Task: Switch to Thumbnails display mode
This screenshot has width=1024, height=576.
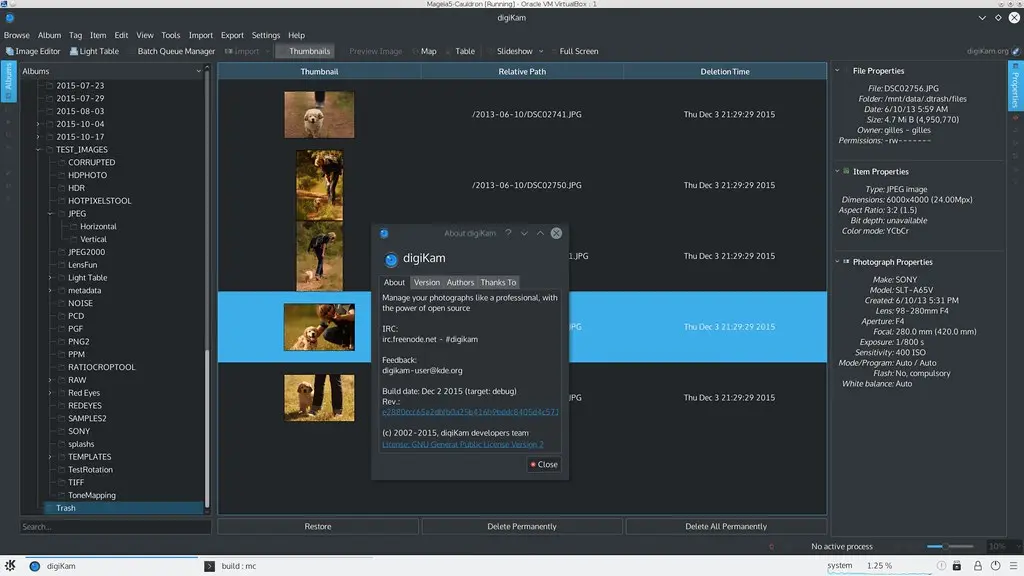Action: tap(308, 51)
